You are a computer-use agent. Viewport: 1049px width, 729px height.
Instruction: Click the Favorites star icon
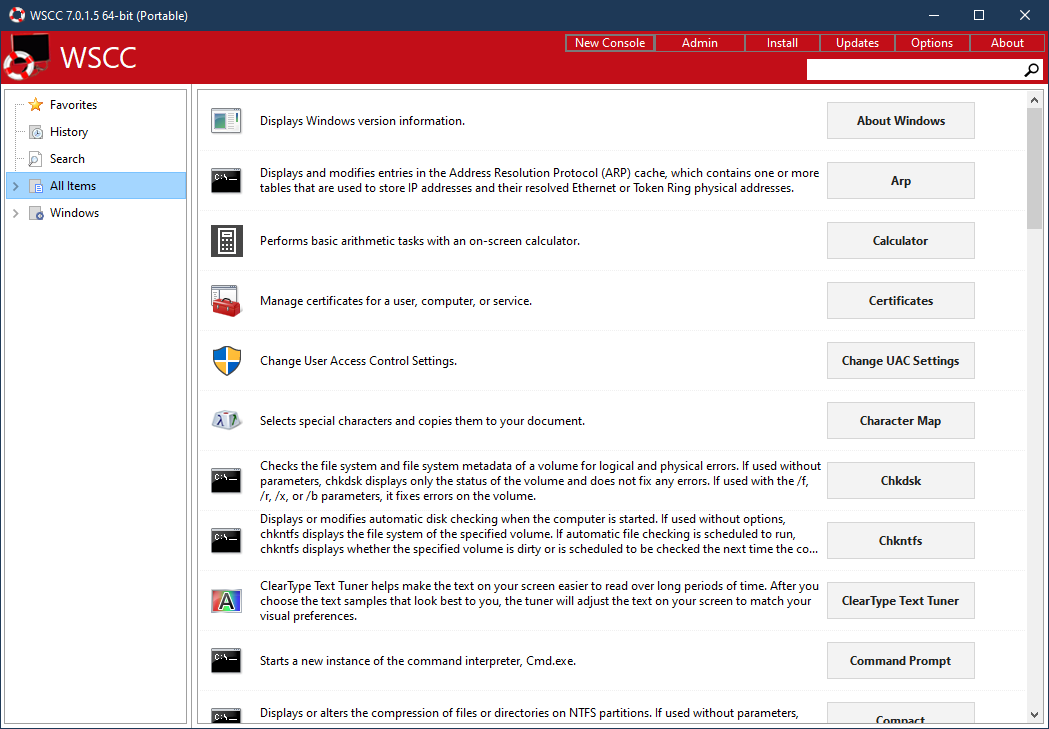click(35, 104)
